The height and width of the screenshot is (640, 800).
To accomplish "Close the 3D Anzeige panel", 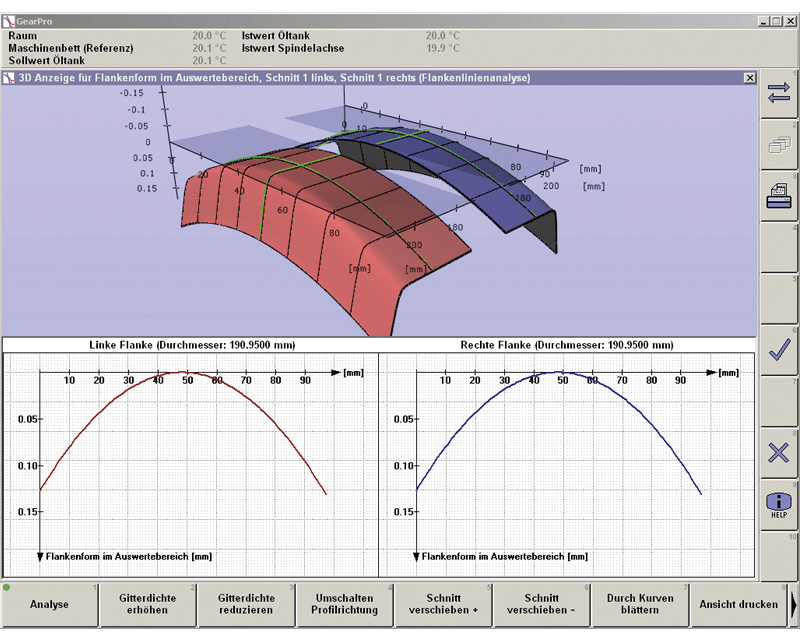I will point(749,78).
